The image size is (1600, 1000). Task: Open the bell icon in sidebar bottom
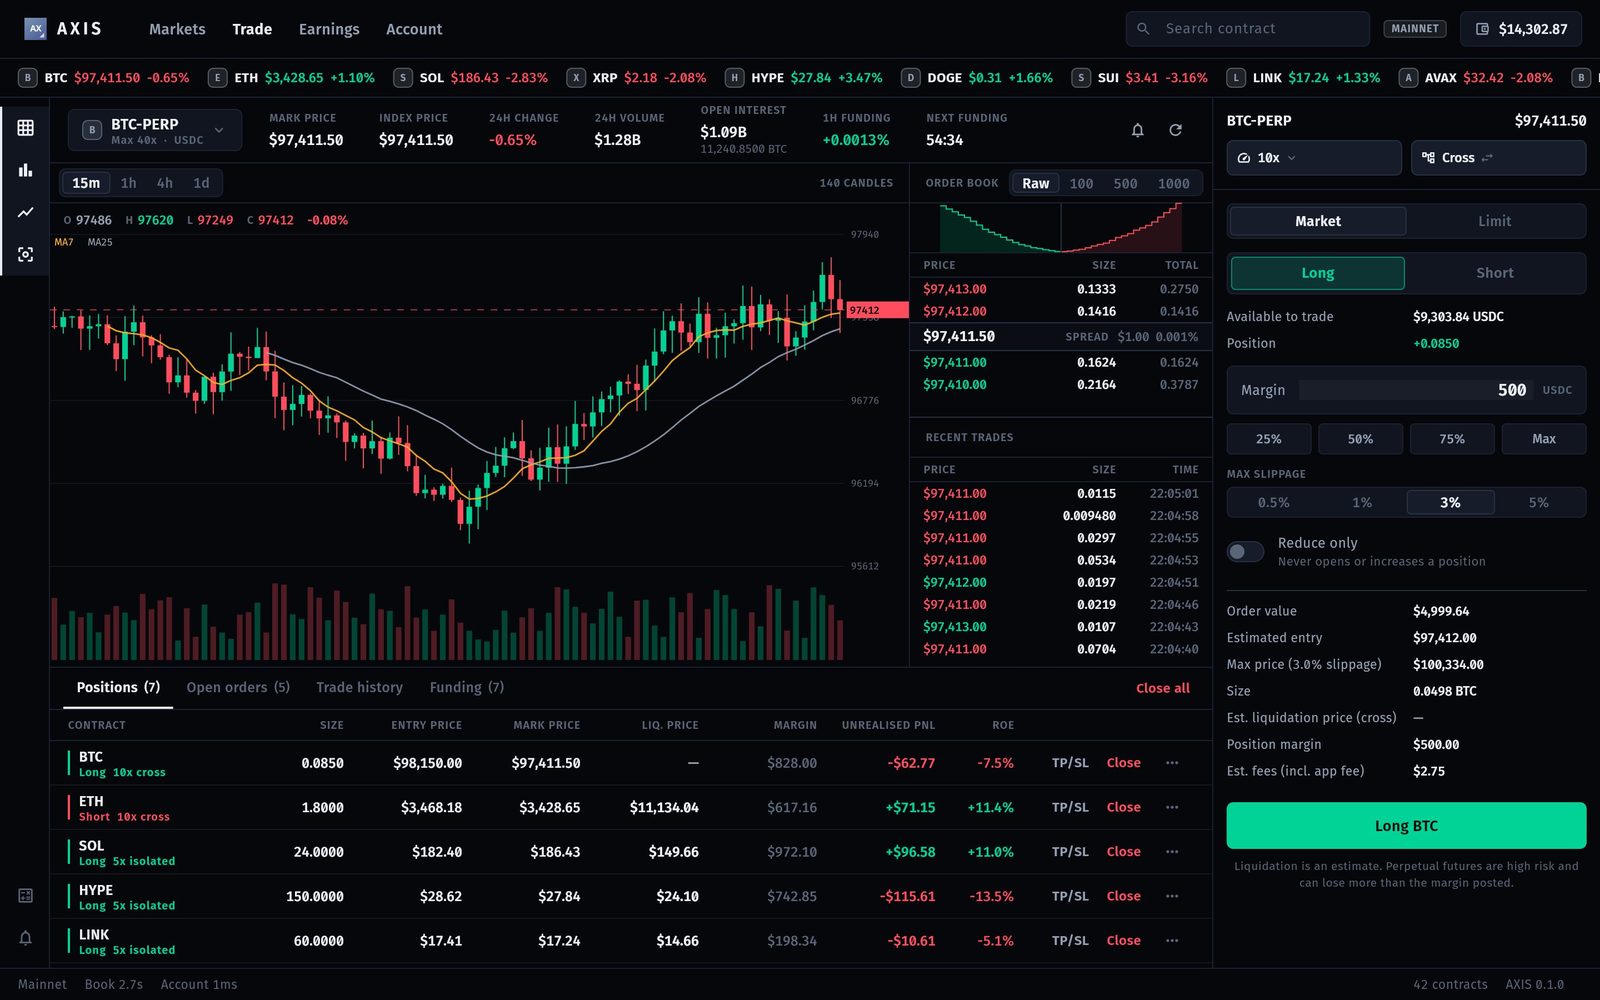click(x=26, y=938)
